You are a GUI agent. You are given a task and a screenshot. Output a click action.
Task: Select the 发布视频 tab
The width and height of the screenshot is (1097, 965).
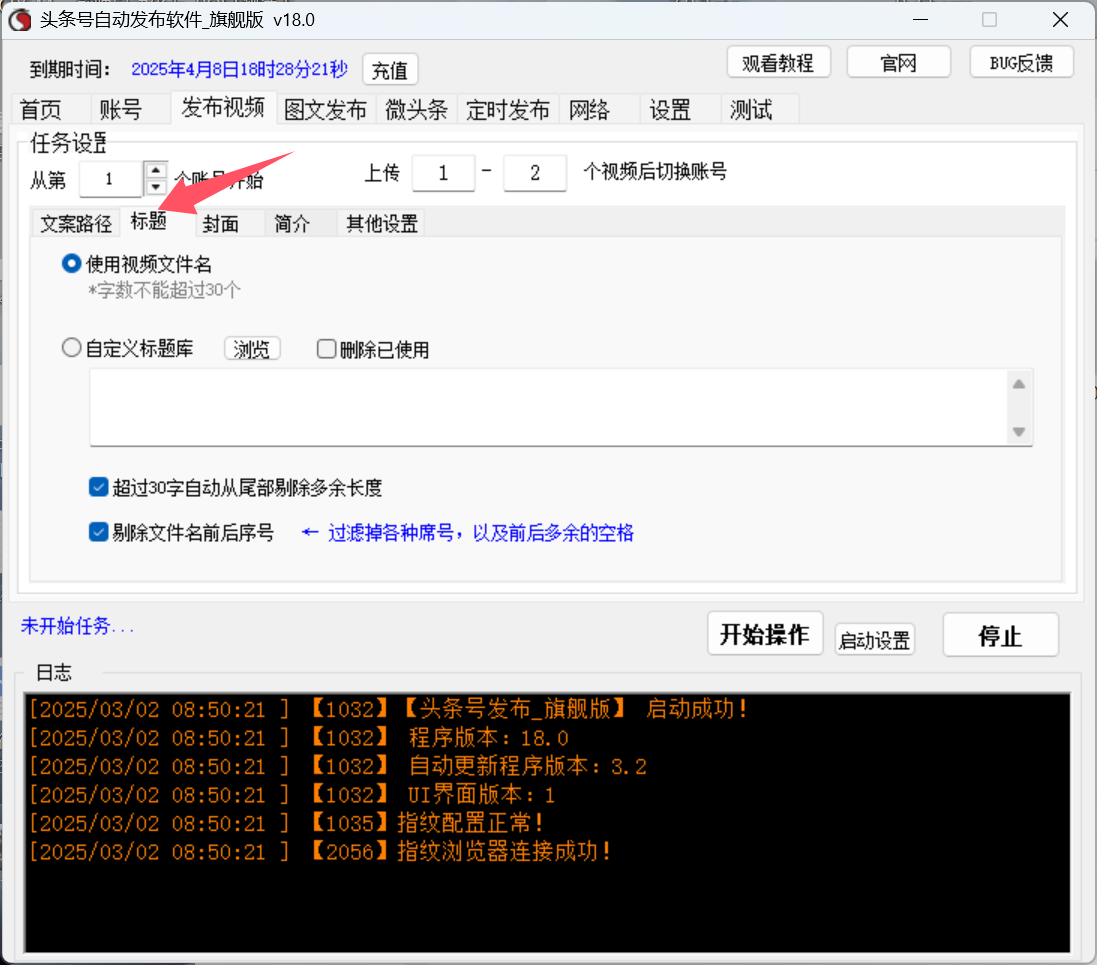(x=223, y=108)
